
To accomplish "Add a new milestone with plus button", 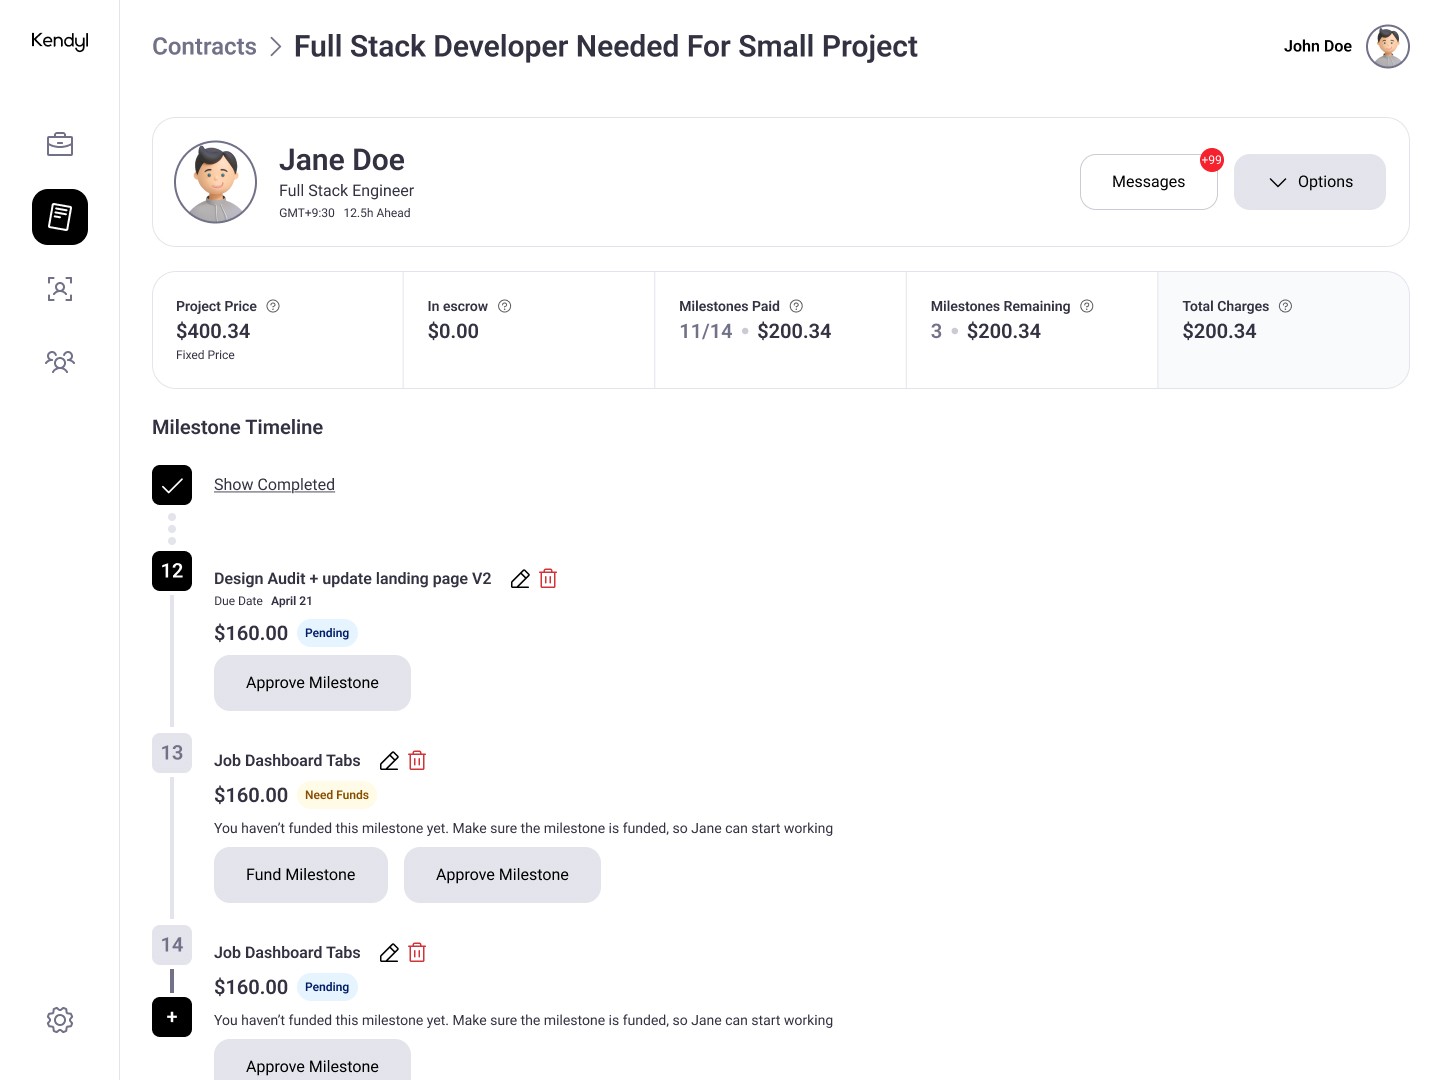I will pyautogui.click(x=172, y=1017).
